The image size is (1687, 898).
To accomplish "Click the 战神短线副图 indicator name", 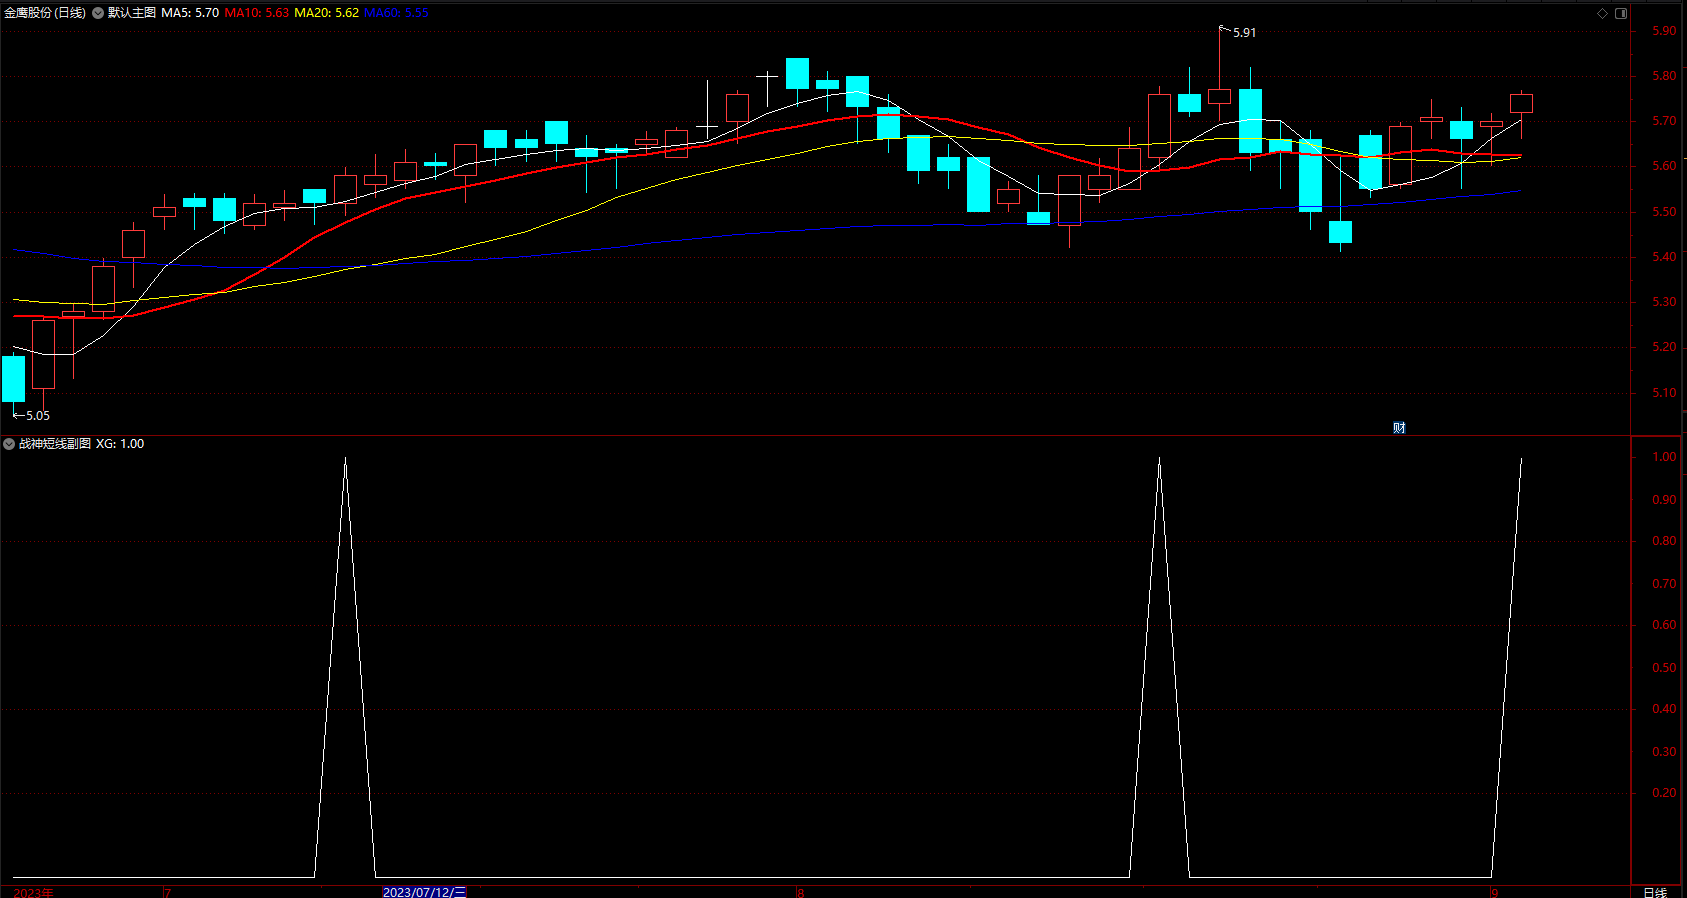I will click(55, 444).
